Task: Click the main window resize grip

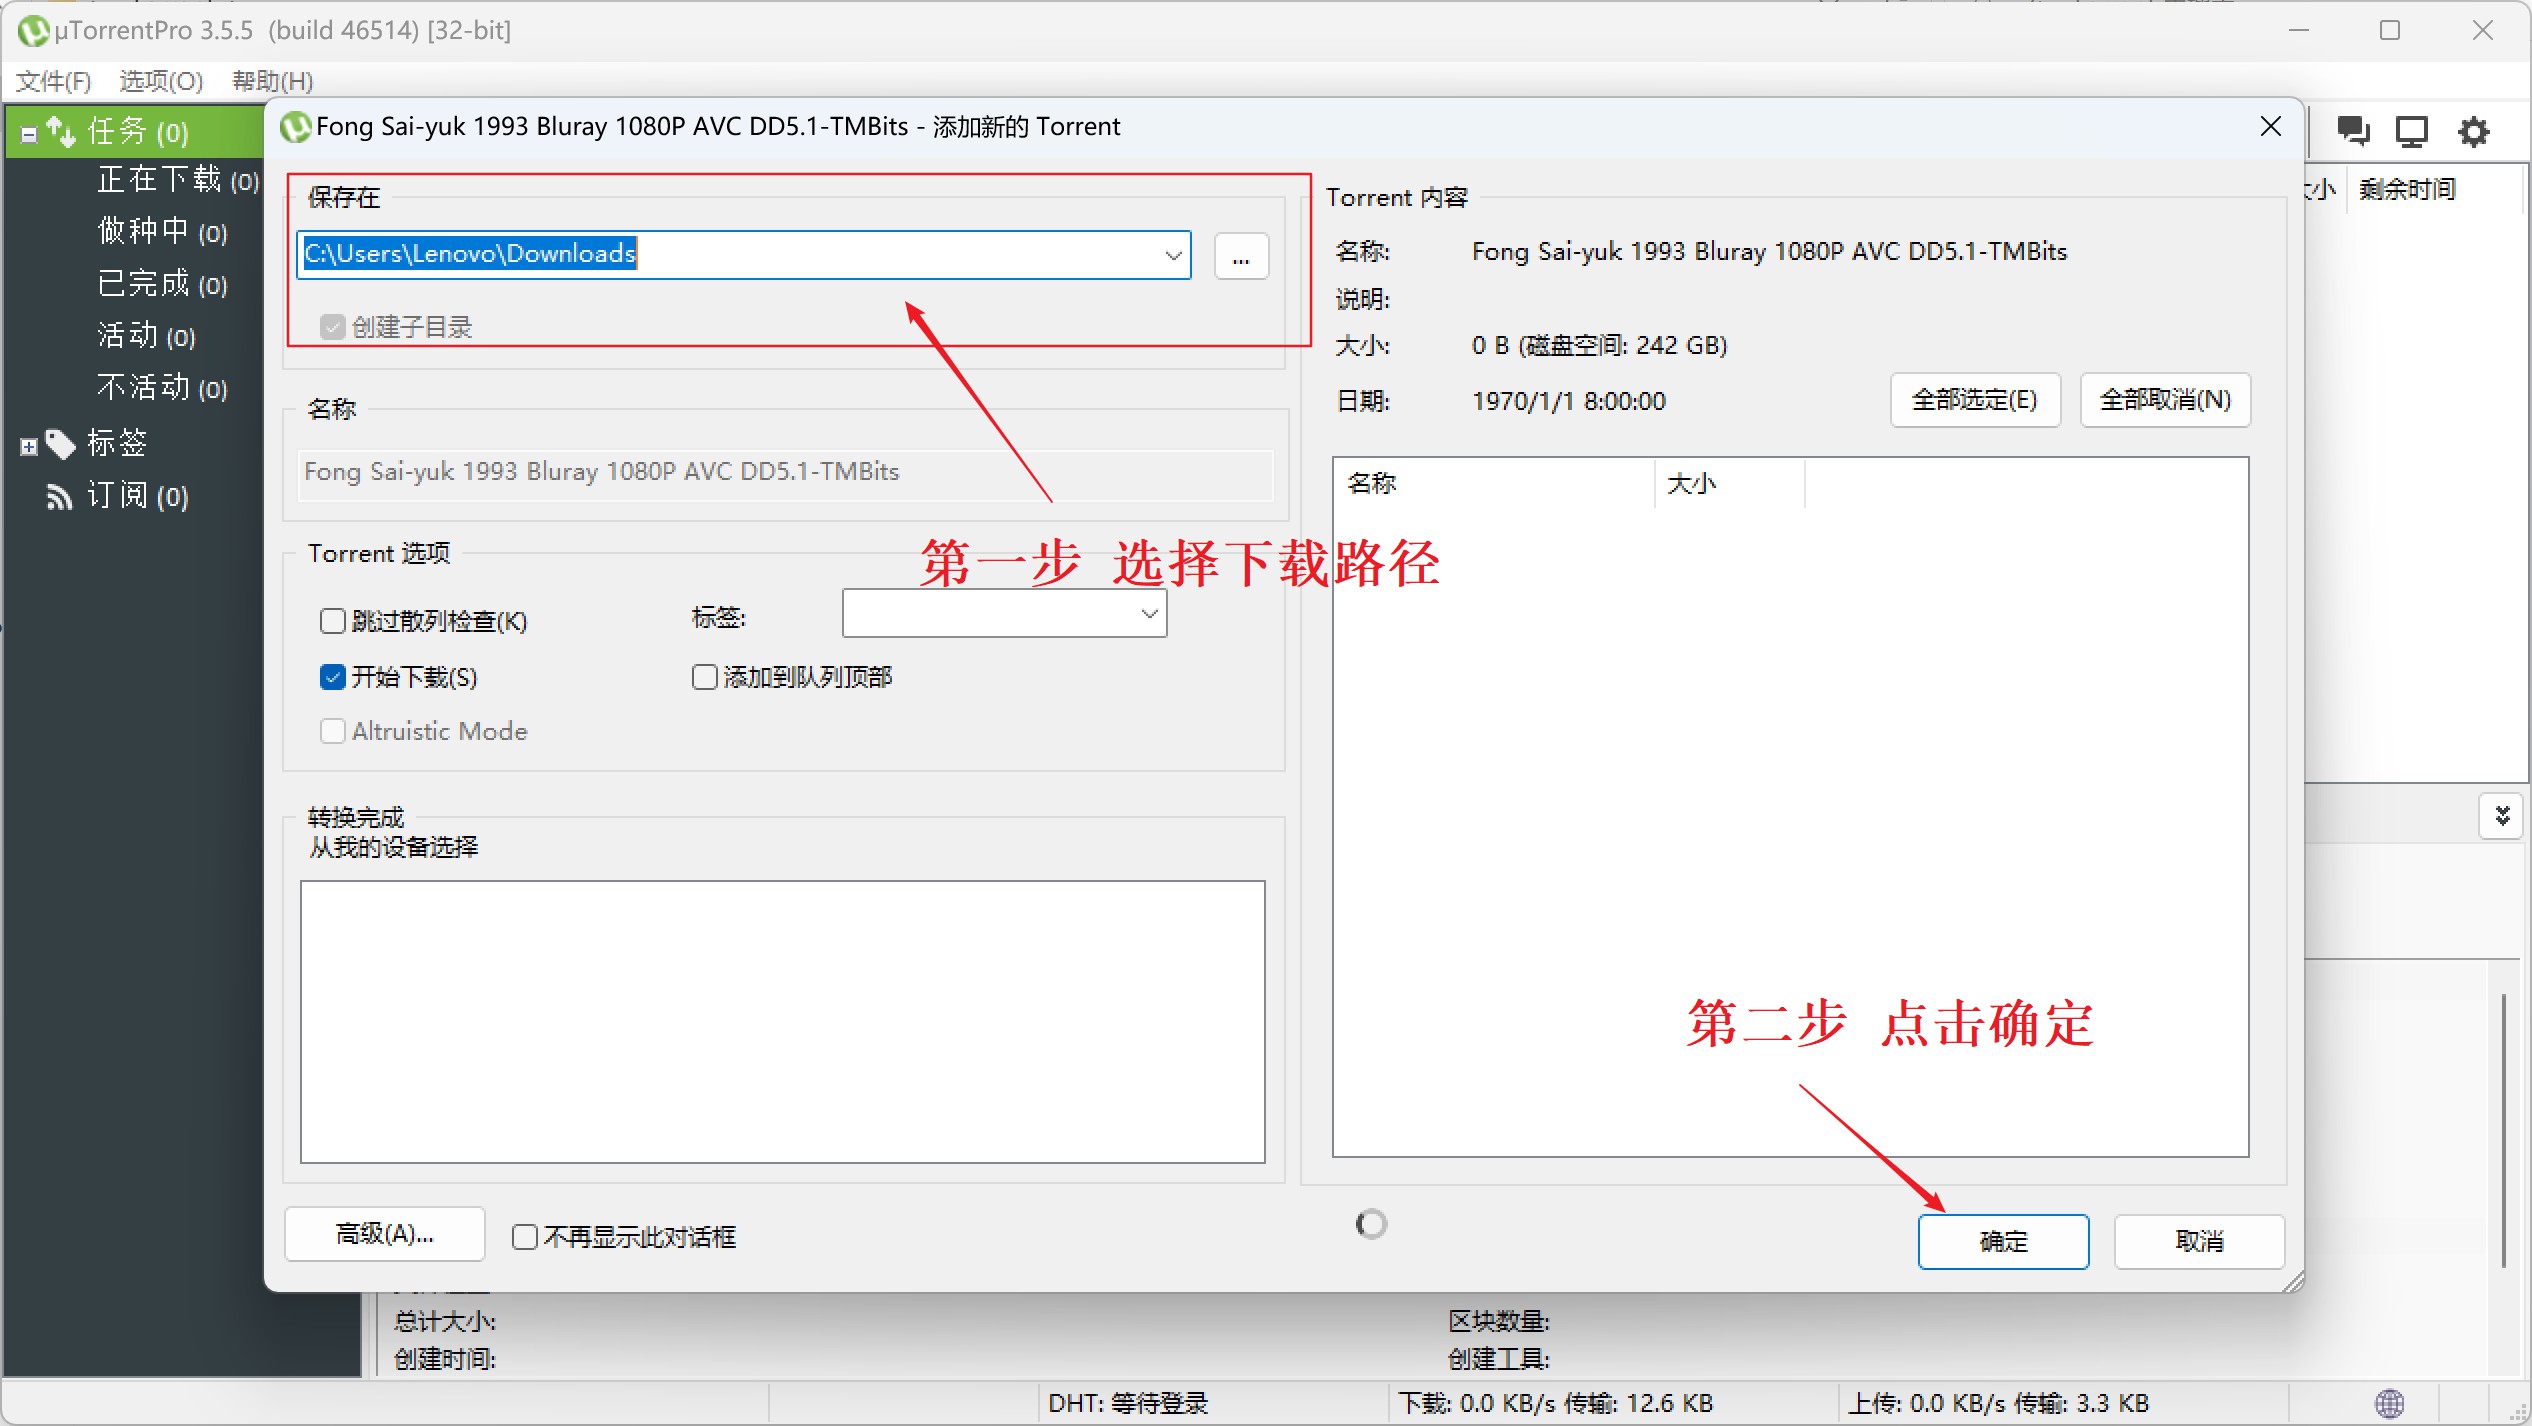Action: (2518, 1412)
